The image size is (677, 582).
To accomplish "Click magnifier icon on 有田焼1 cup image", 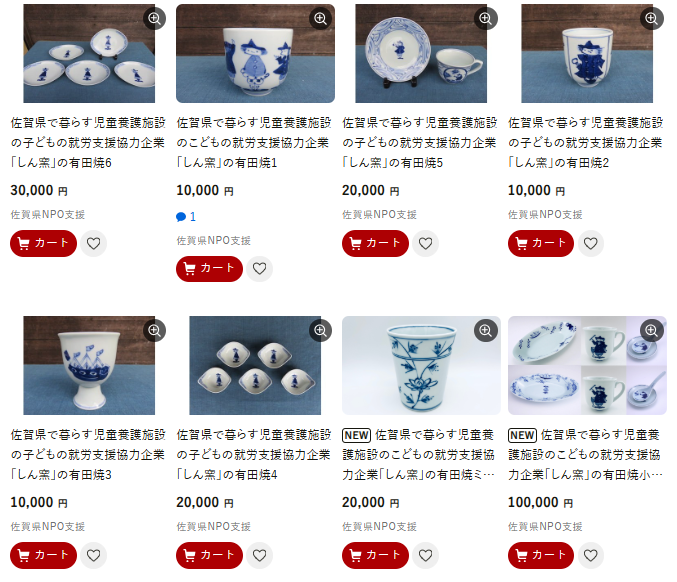I will point(320,19).
